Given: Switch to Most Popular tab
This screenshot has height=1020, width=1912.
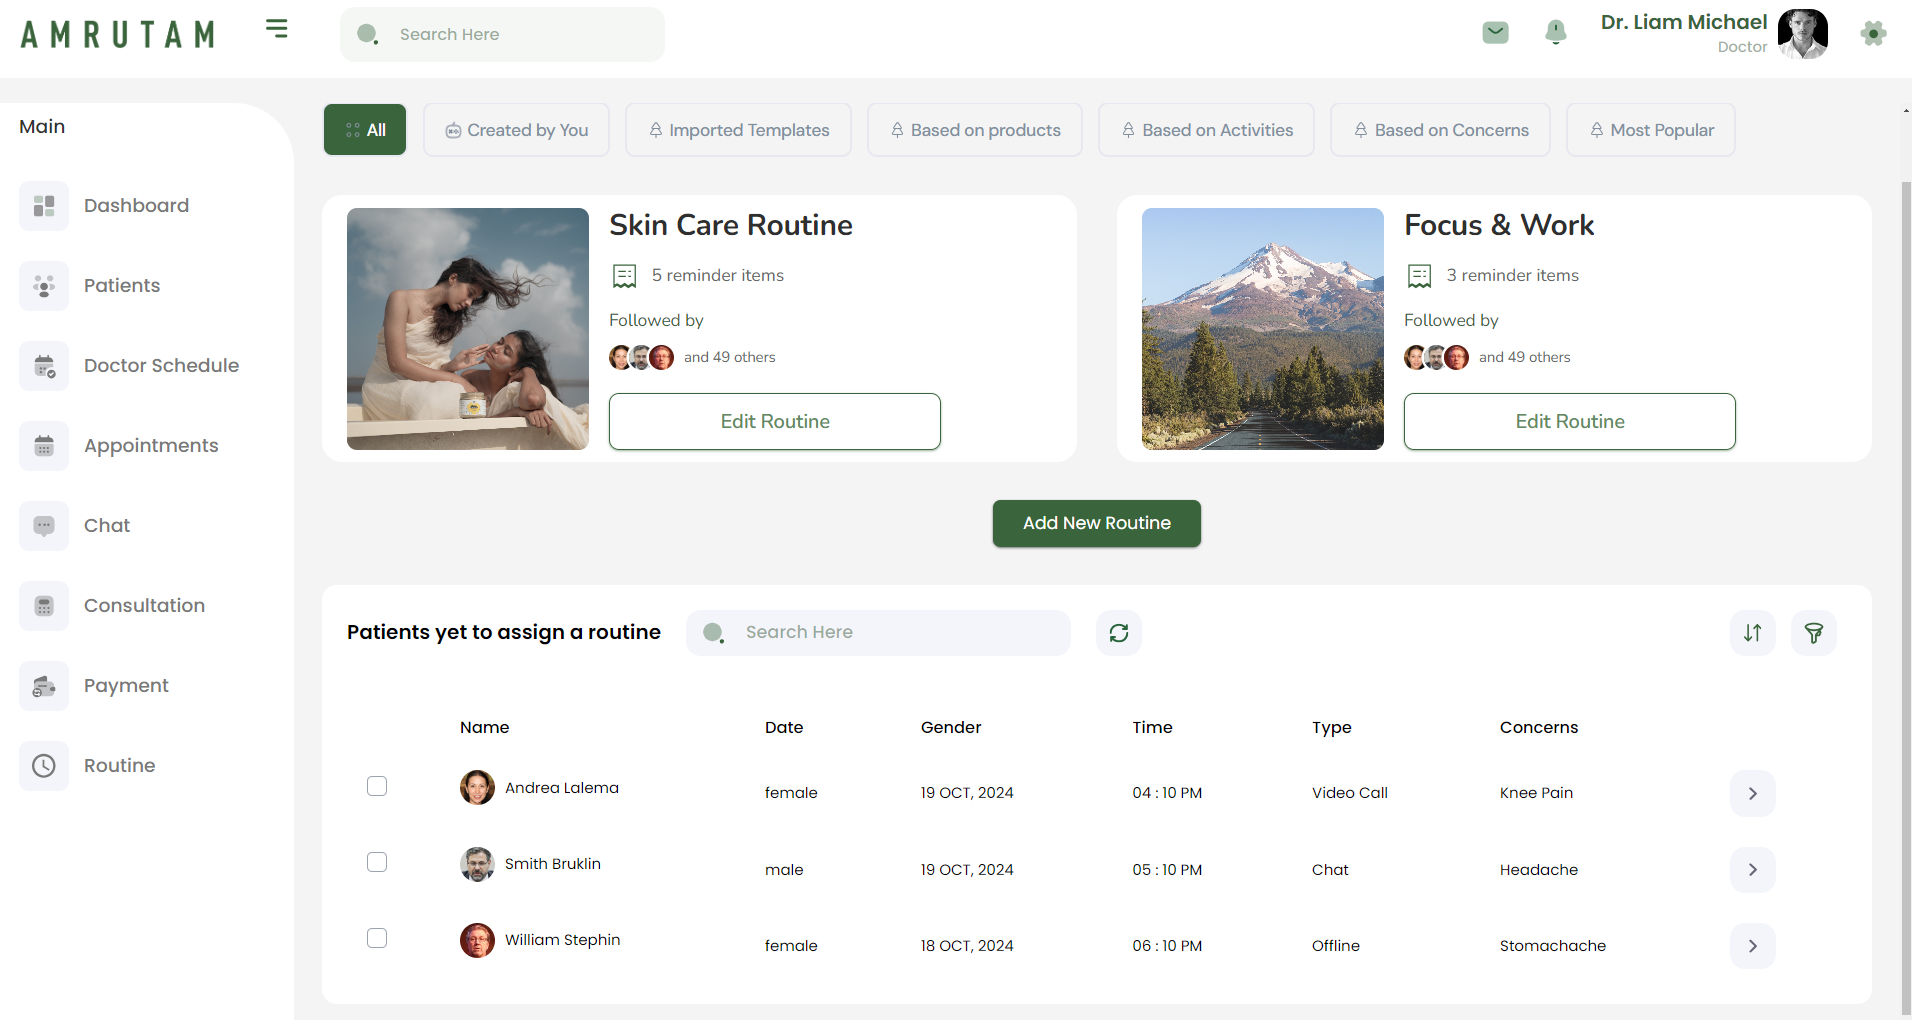Looking at the screenshot, I should 1651,130.
